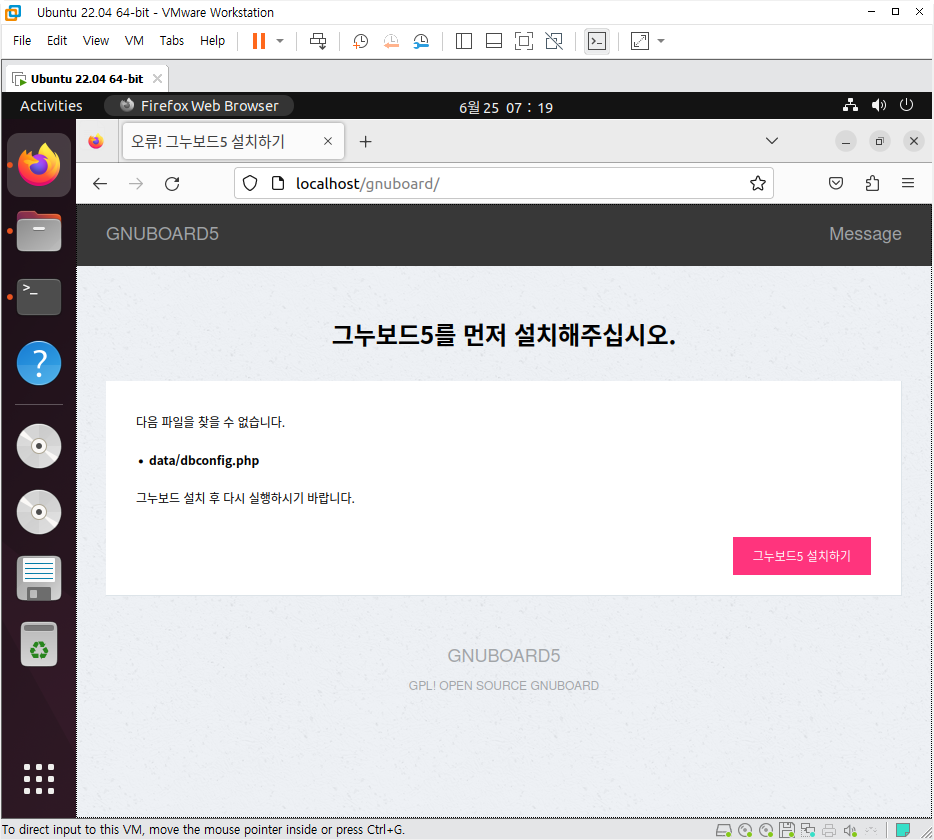Open the power menu in the Ubuntu top bar
This screenshot has height=840, width=934.
click(907, 105)
